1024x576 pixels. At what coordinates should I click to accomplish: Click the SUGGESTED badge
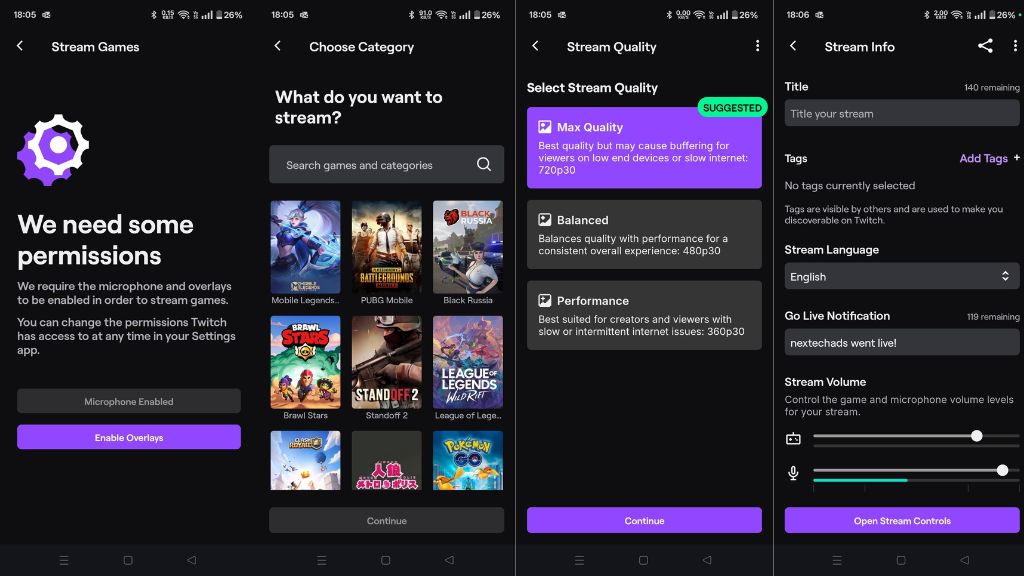click(732, 107)
